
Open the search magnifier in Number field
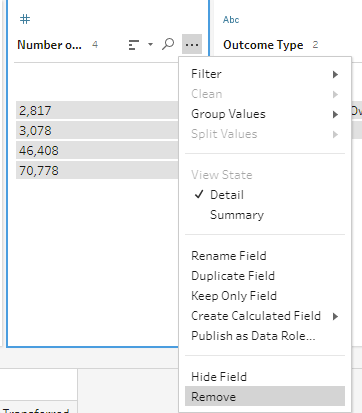pos(168,44)
